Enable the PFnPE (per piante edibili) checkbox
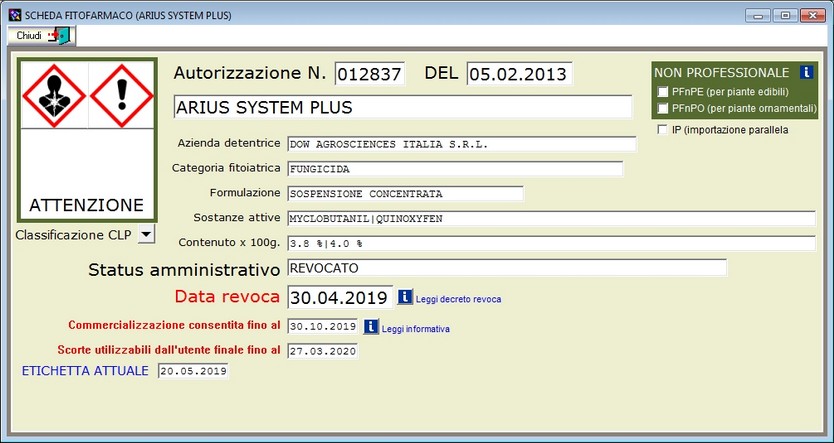The image size is (834, 443). [663, 92]
